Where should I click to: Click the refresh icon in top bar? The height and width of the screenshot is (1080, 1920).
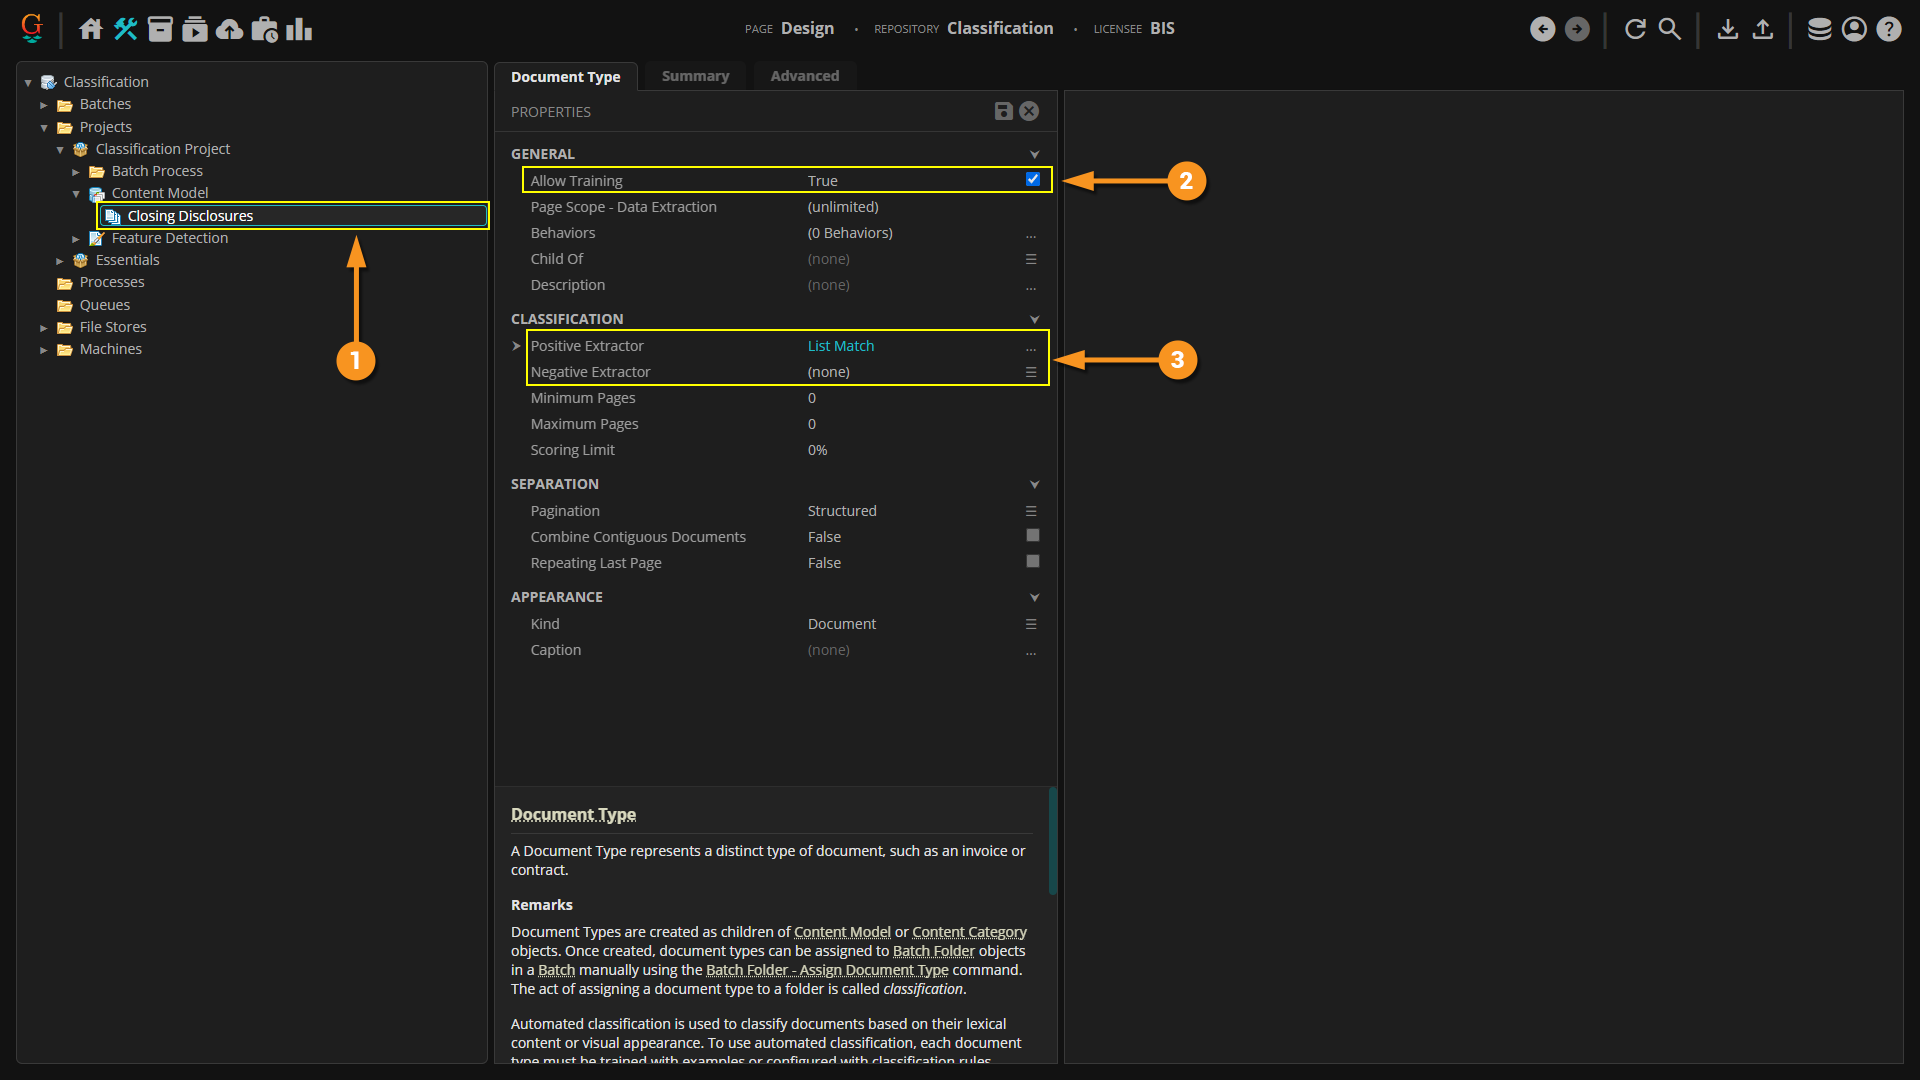[1635, 29]
